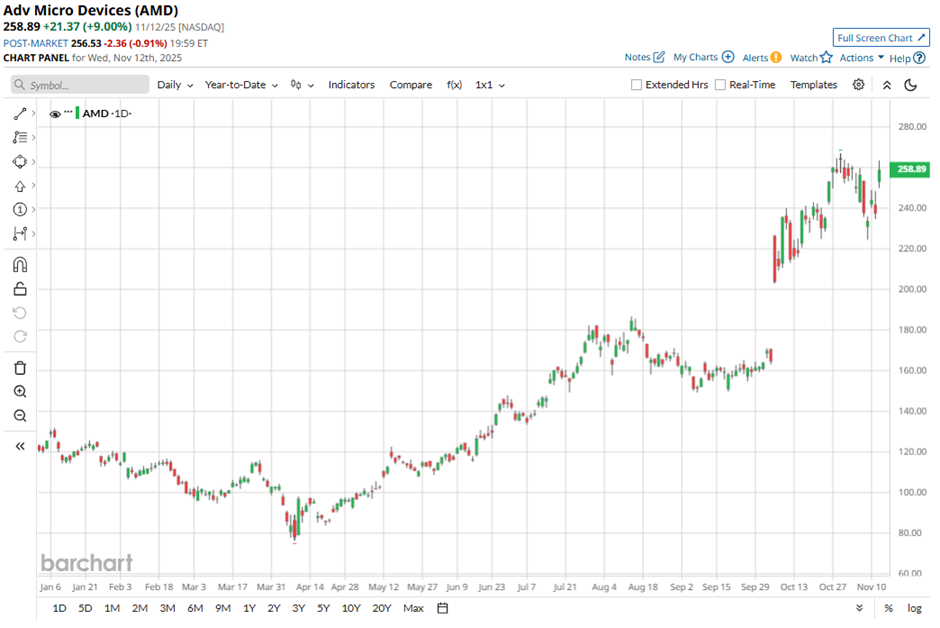Toggle the magnet snap tool
This screenshot has height=628, width=940.
point(20,265)
